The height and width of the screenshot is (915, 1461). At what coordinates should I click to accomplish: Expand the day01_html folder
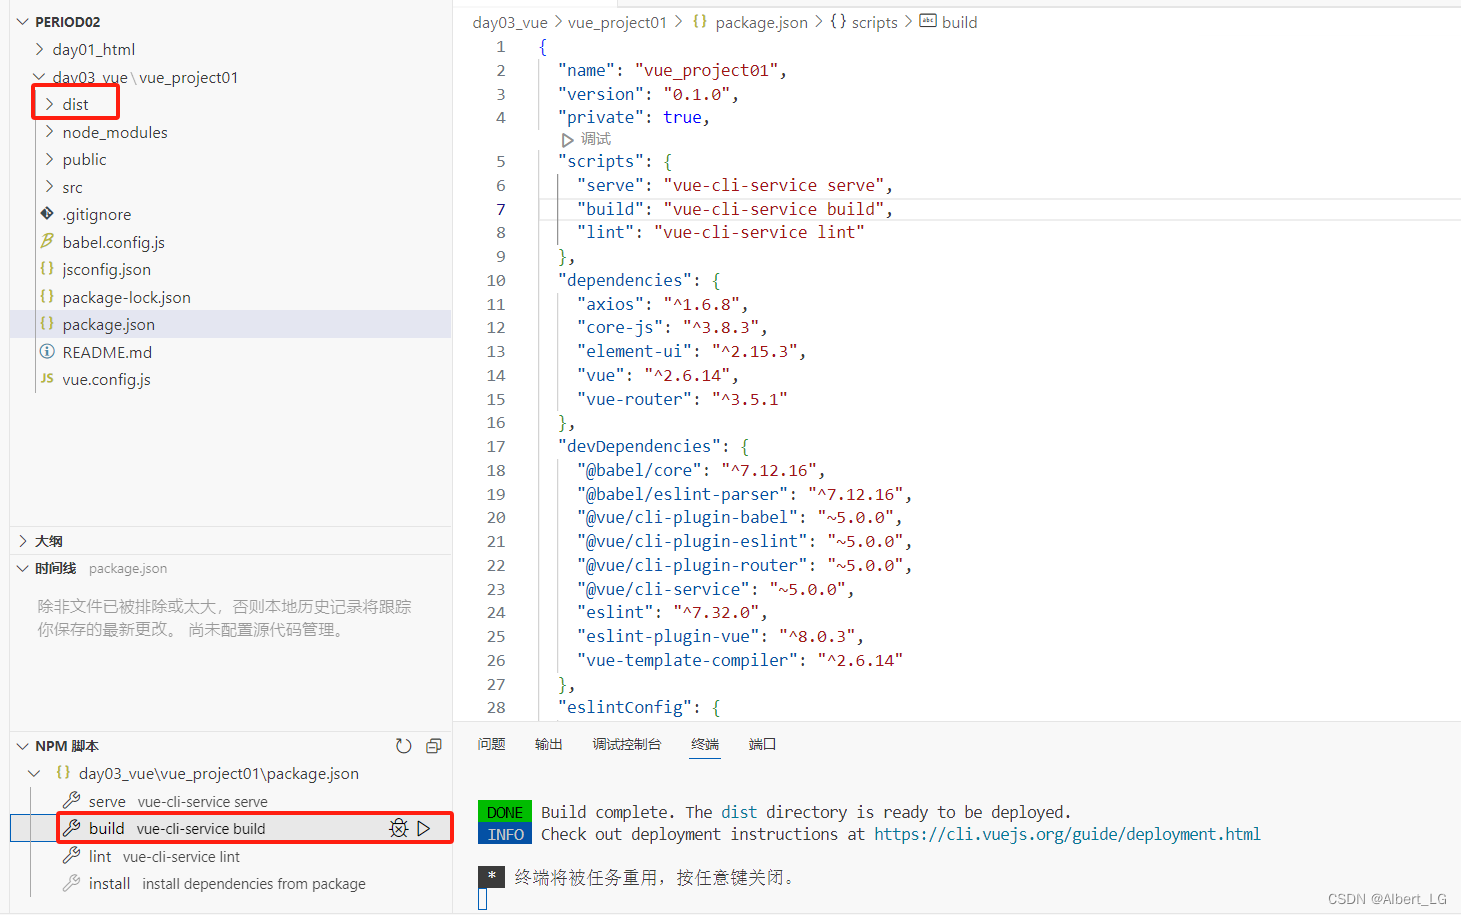coord(39,49)
